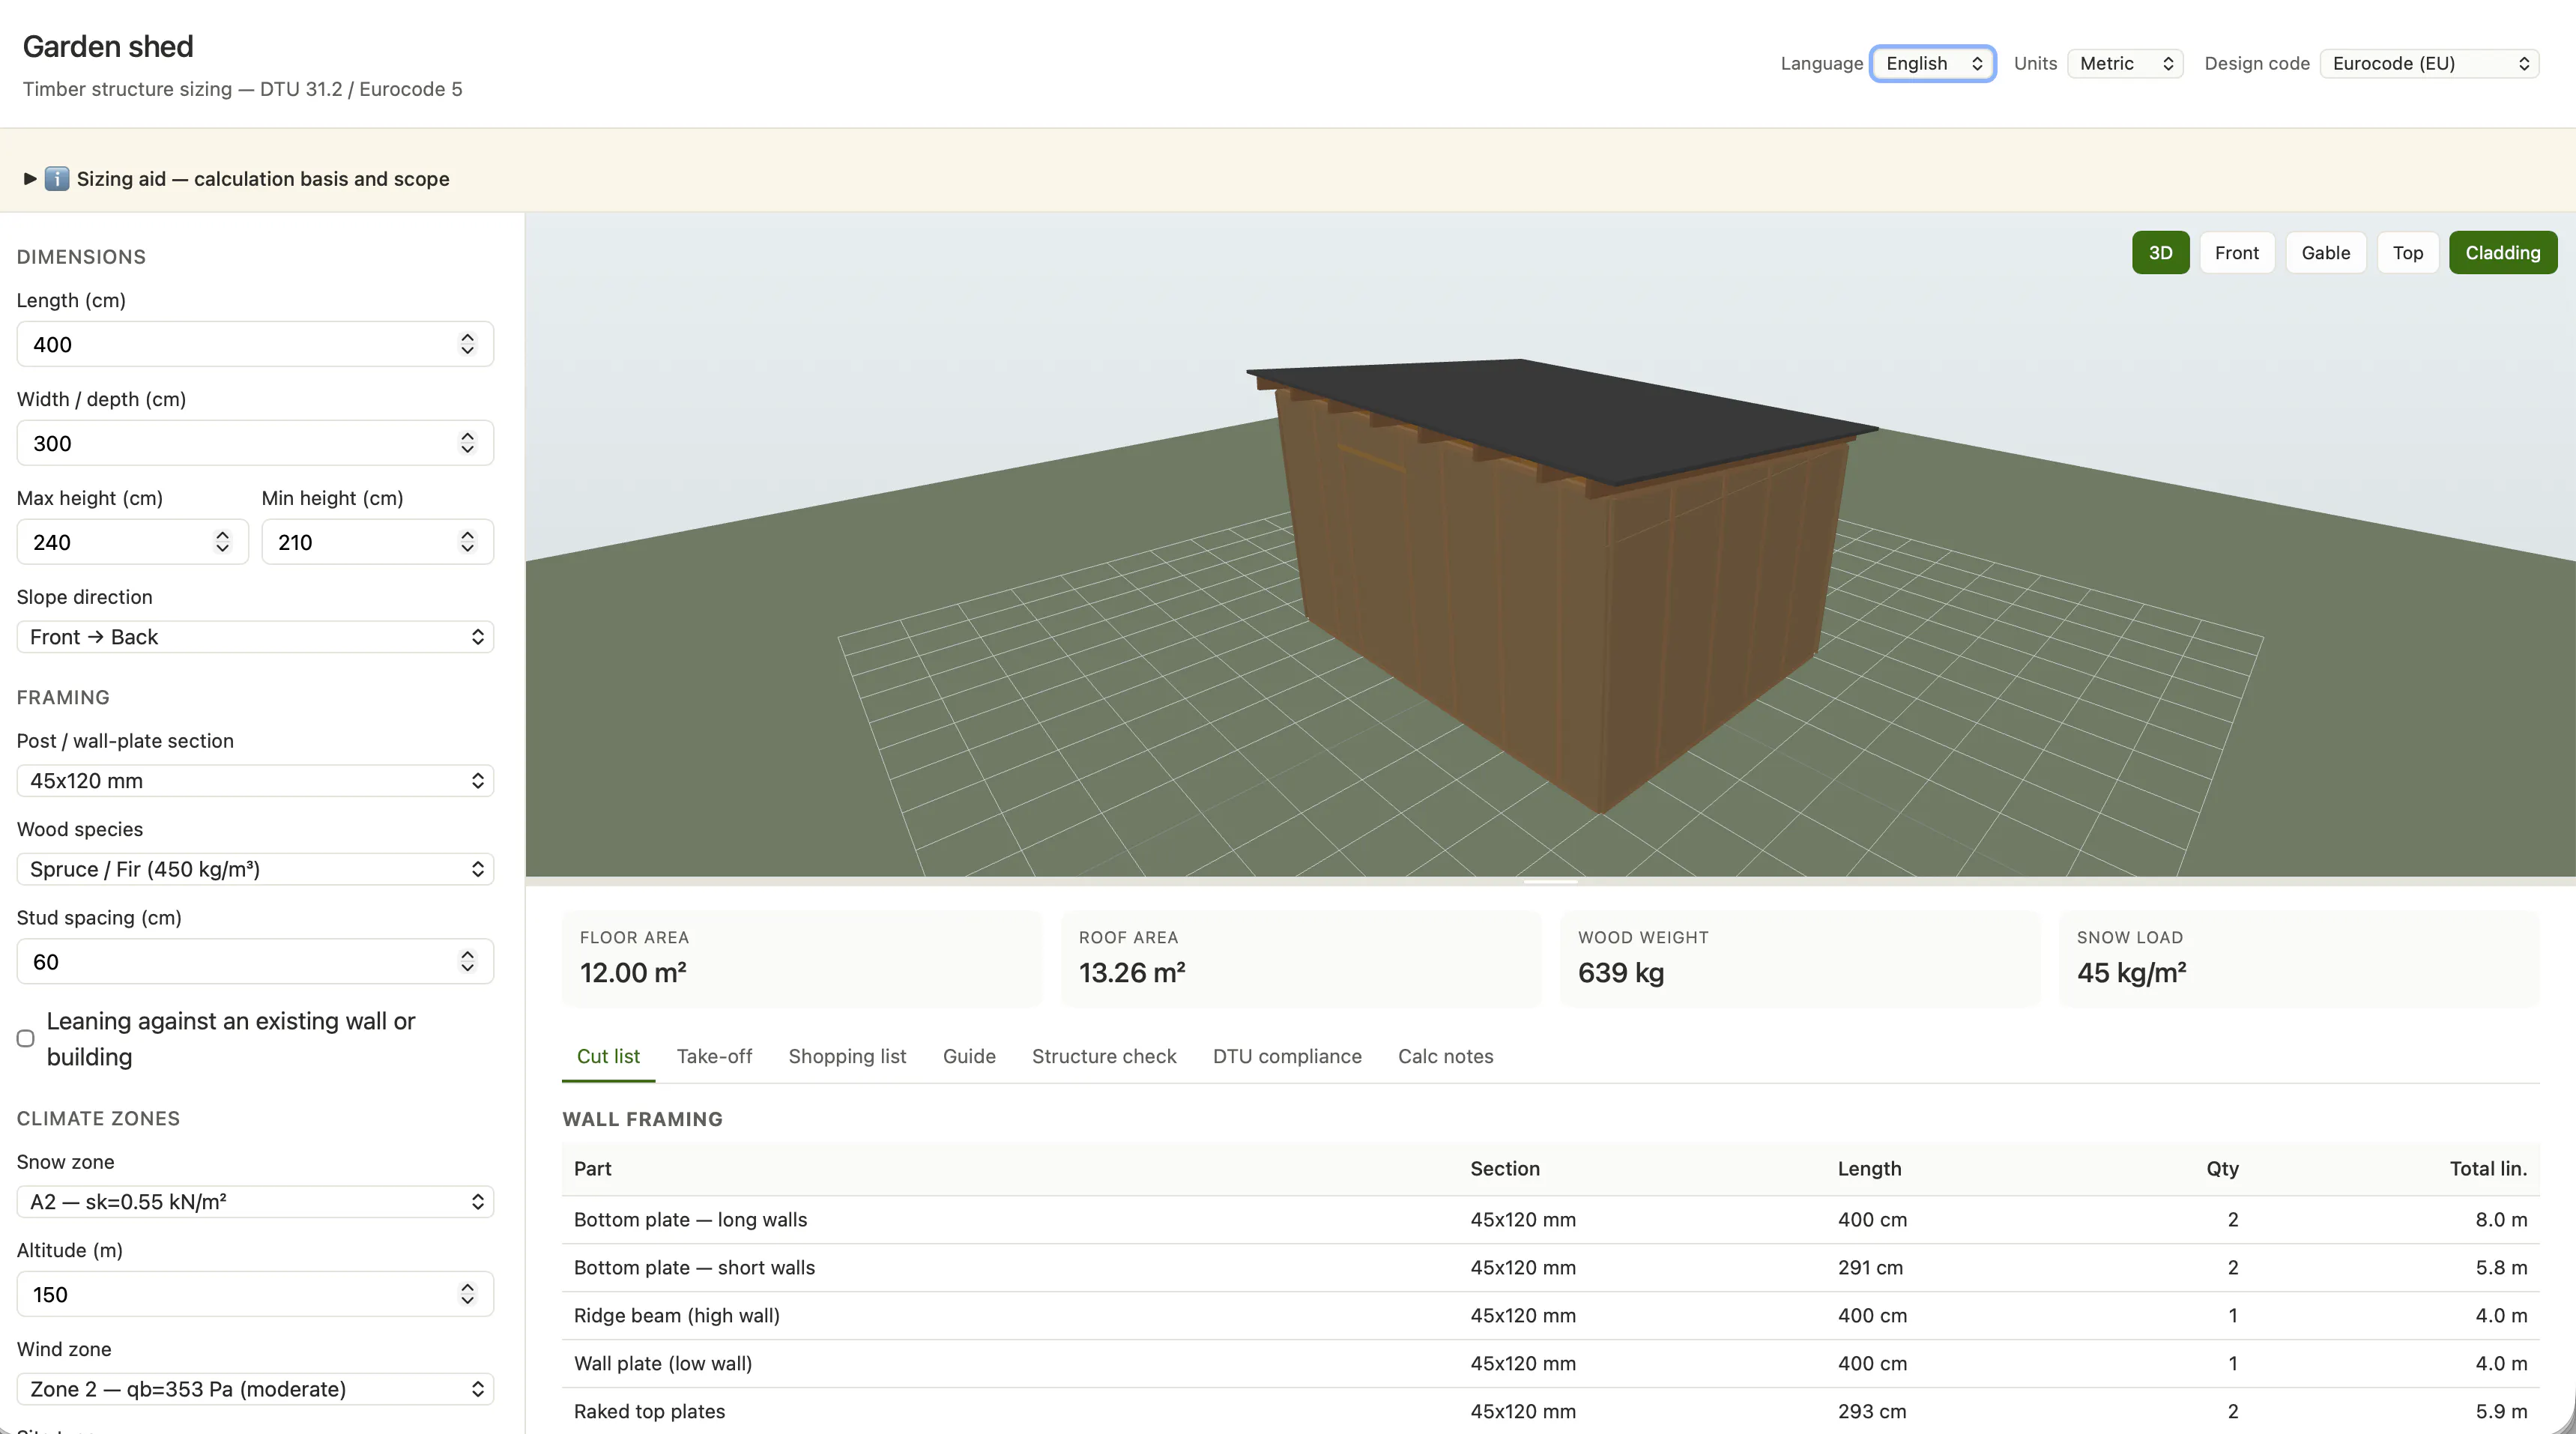The width and height of the screenshot is (2576, 1434).
Task: Click the Width / depth input field
Action: tap(255, 443)
